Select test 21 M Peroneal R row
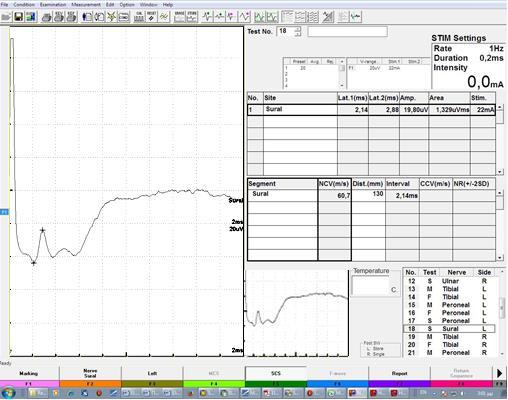This screenshot has width=508, height=400. pos(449,353)
